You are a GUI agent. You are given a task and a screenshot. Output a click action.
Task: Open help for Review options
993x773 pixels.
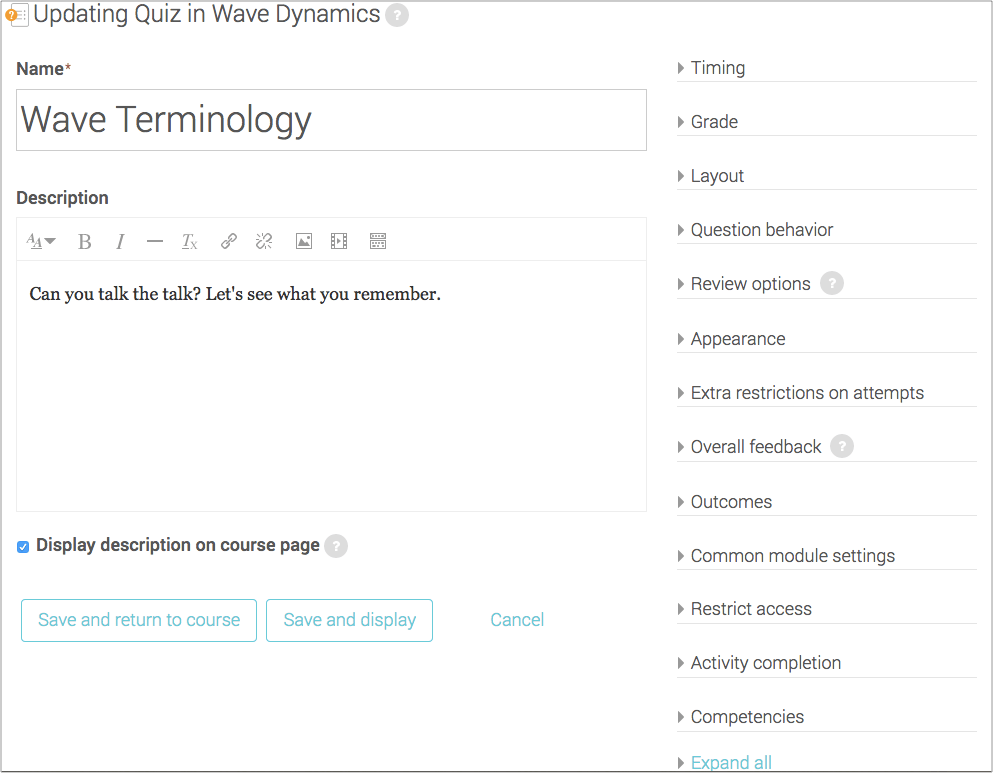(832, 283)
